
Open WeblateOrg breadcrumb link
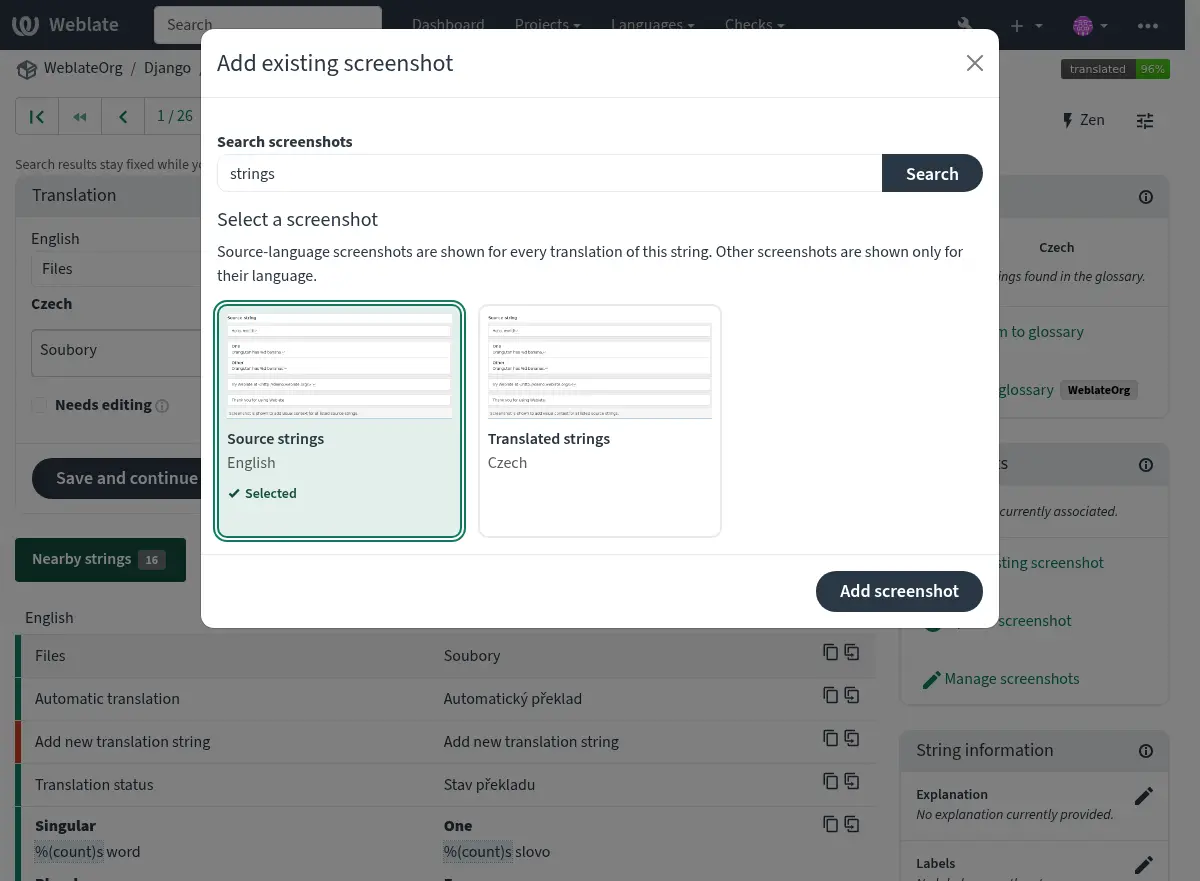pyautogui.click(x=83, y=69)
